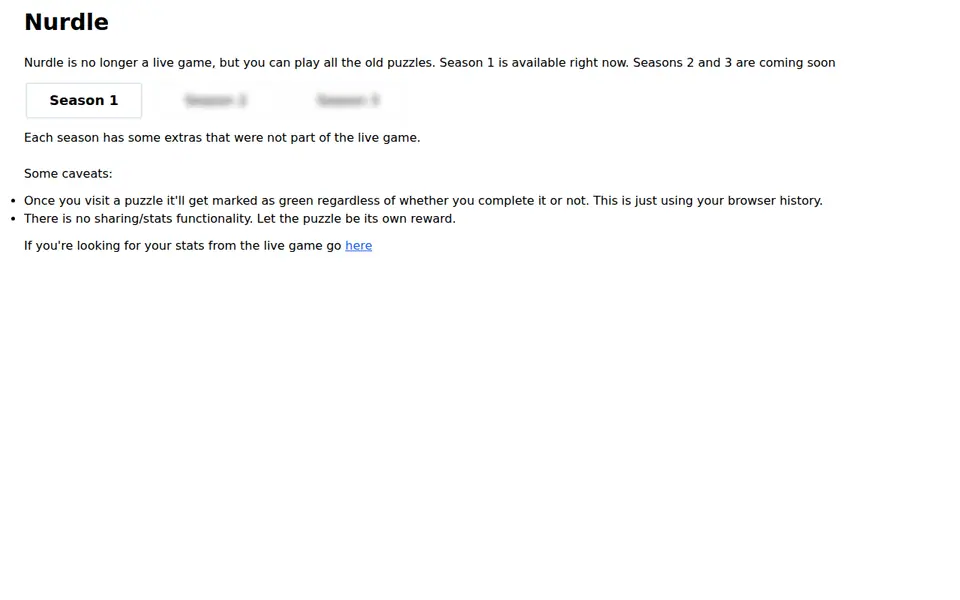Open the Season 1 puzzles
This screenshot has width=960, height=600.
pyautogui.click(x=84, y=100)
